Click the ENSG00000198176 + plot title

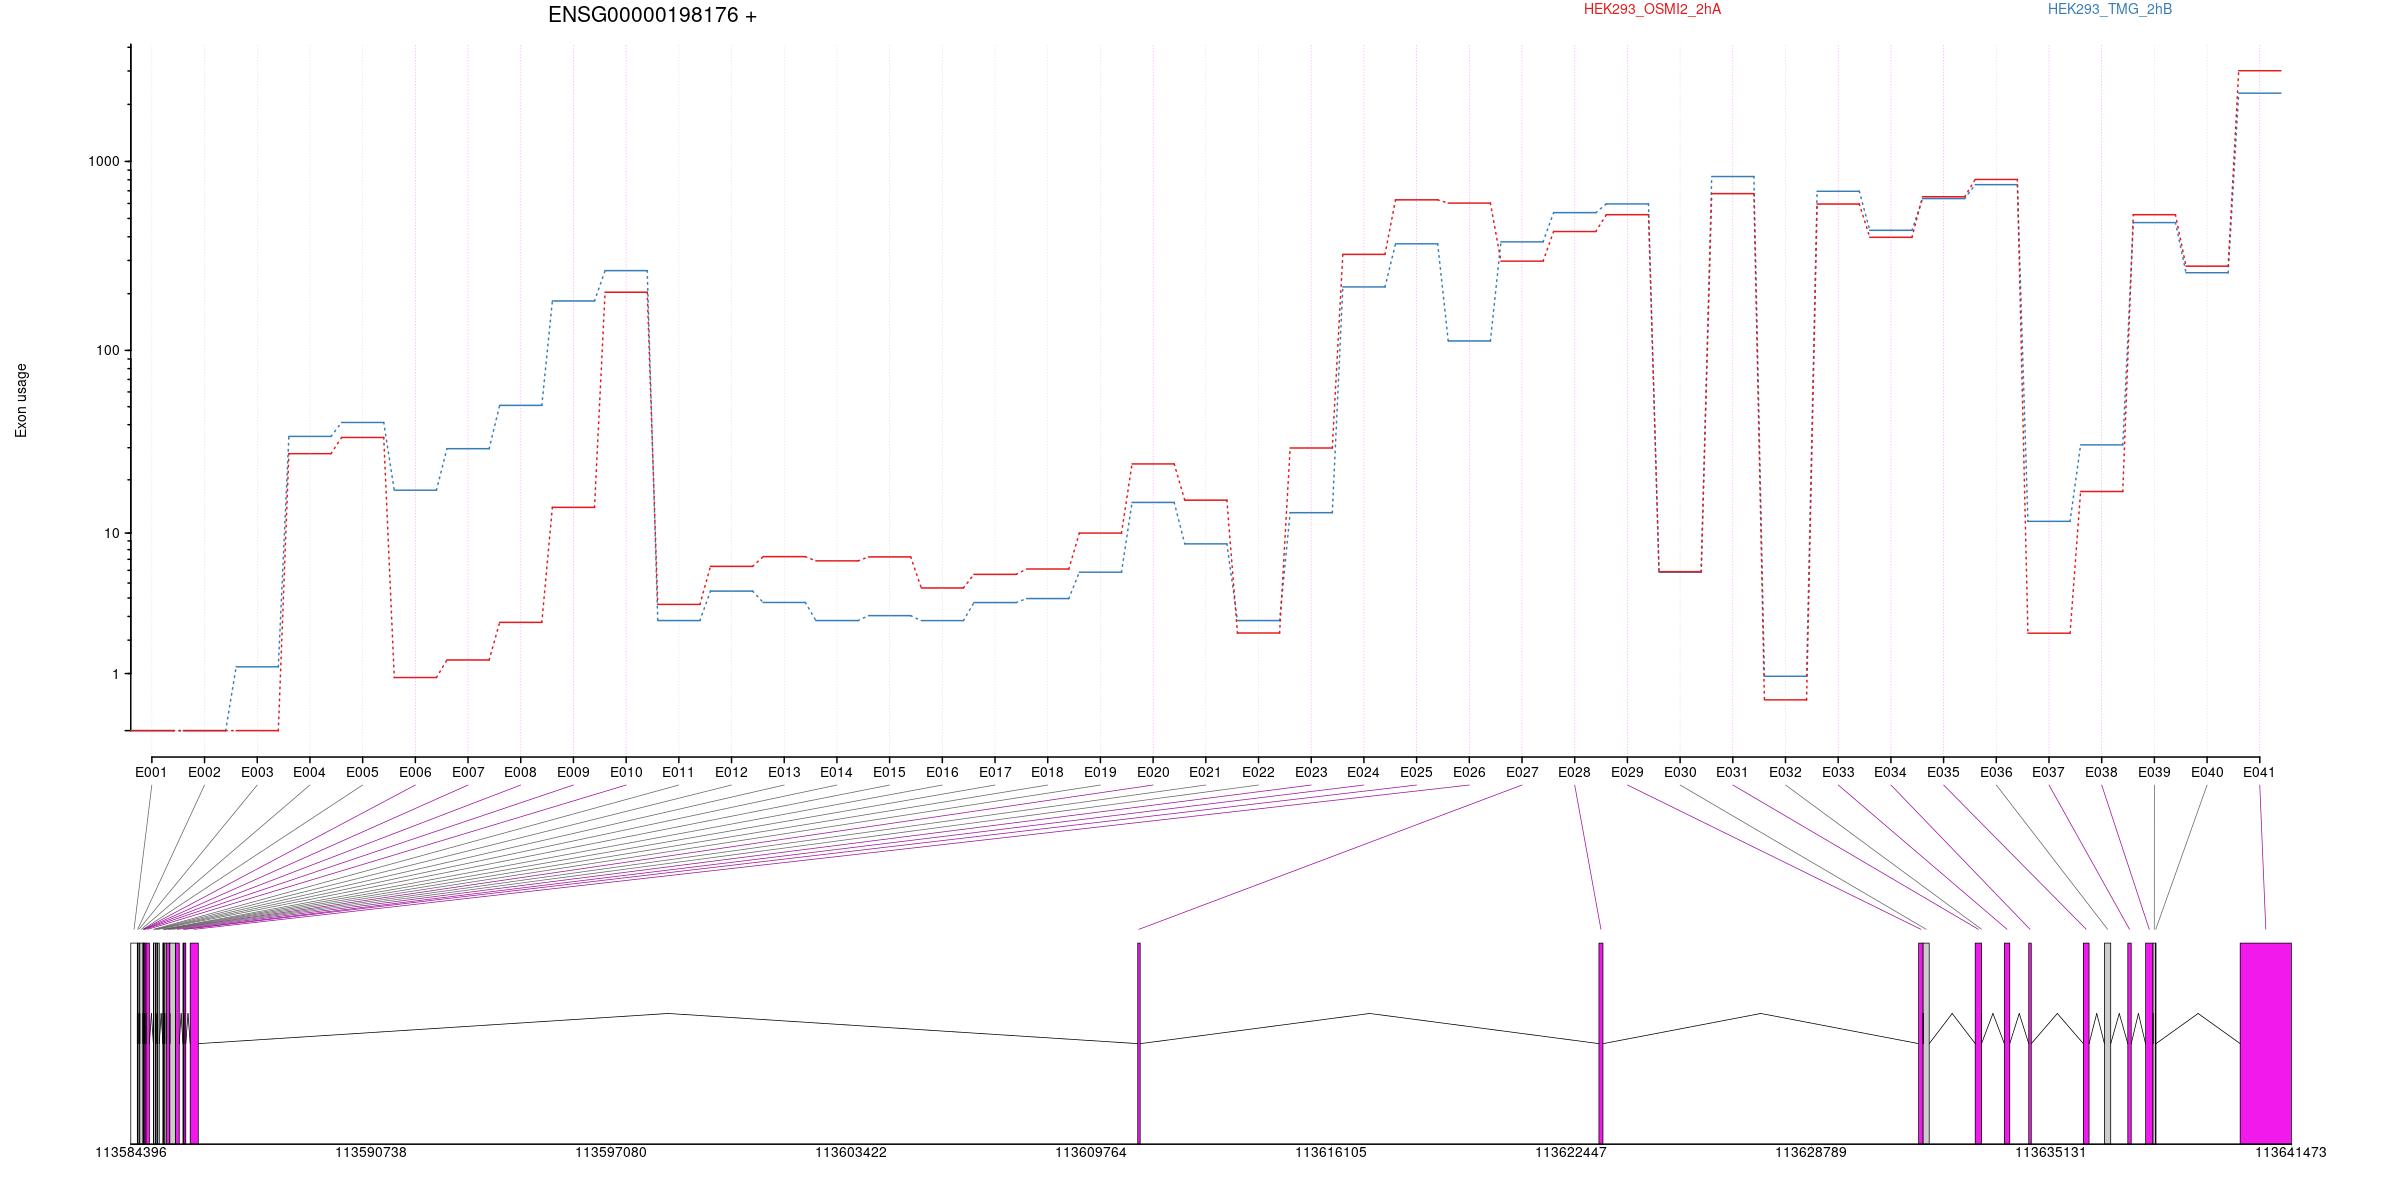[x=652, y=15]
